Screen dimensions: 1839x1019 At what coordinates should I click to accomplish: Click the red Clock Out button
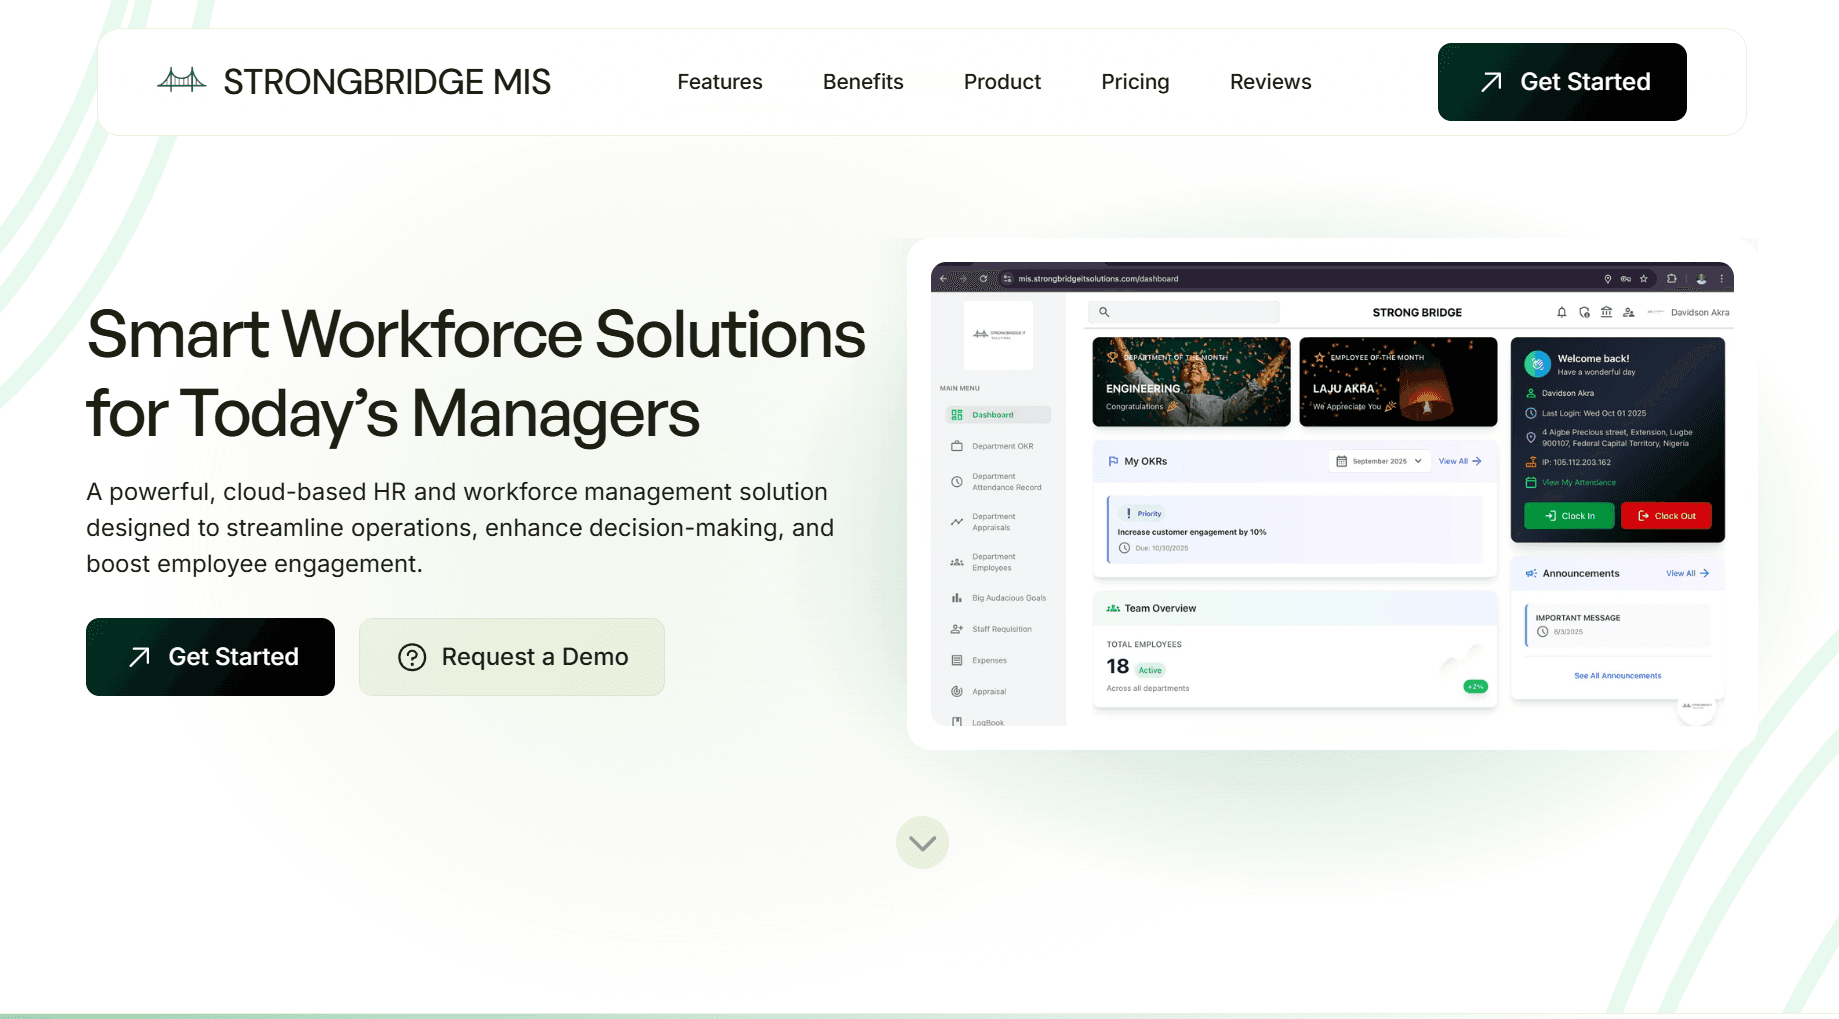pyautogui.click(x=1666, y=516)
